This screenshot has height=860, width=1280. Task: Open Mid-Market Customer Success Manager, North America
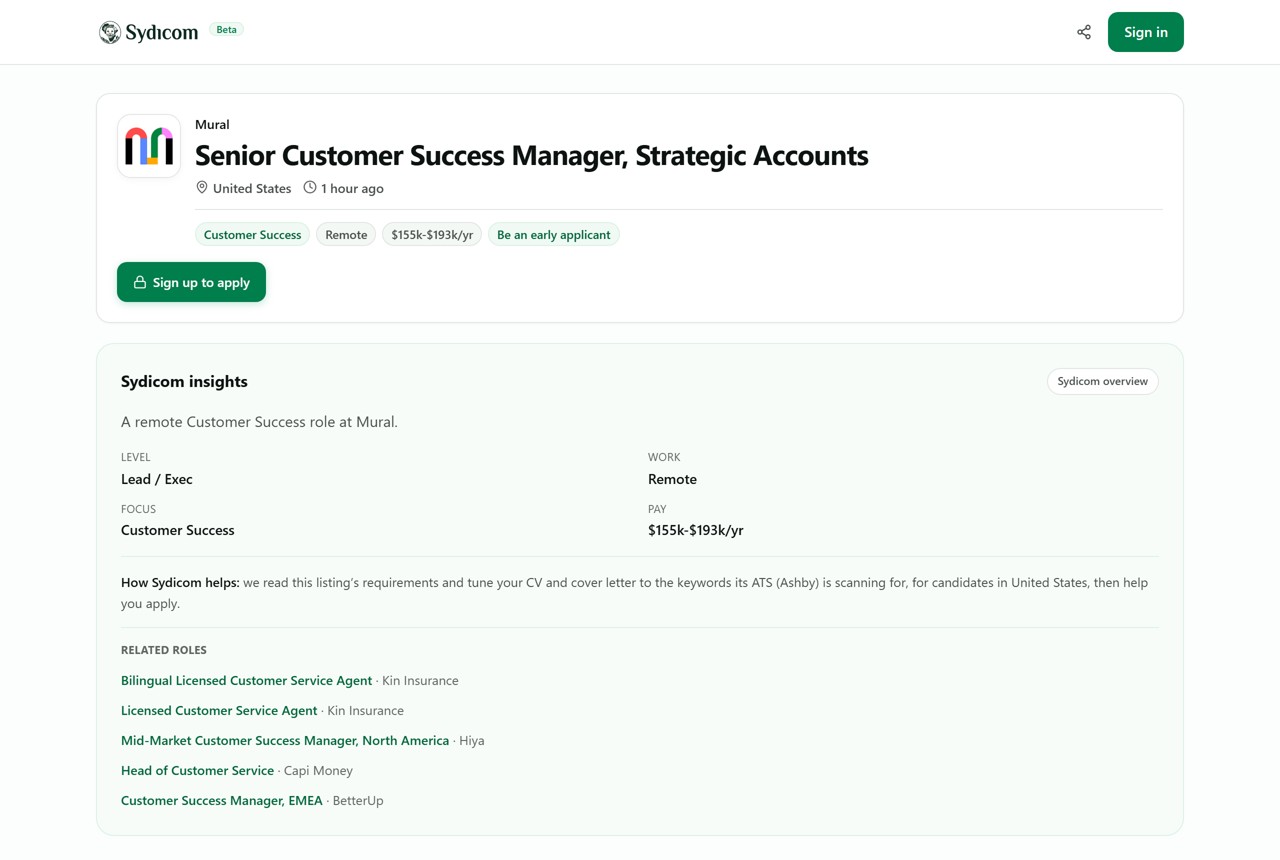[x=285, y=740]
